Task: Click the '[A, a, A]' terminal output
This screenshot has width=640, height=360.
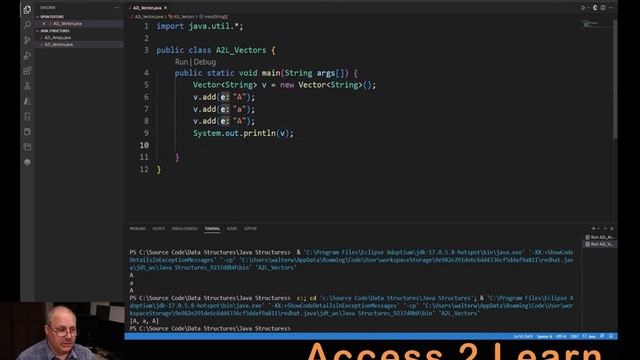Action: 144,321
